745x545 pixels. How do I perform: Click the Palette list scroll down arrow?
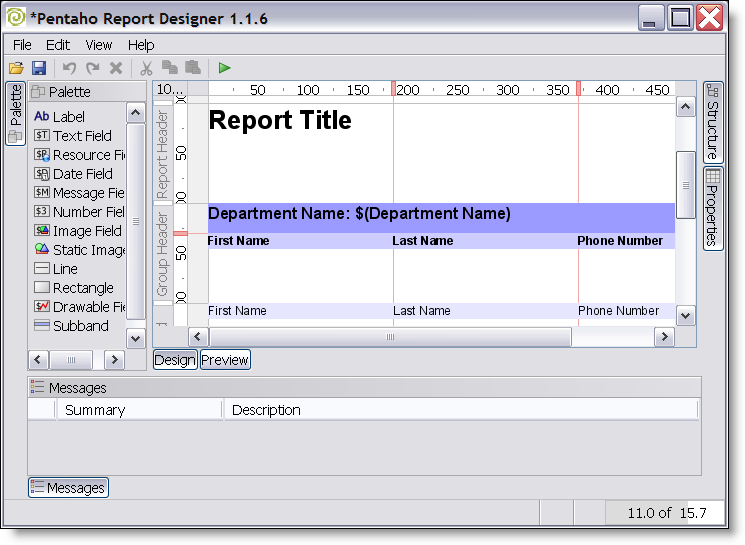coord(135,338)
